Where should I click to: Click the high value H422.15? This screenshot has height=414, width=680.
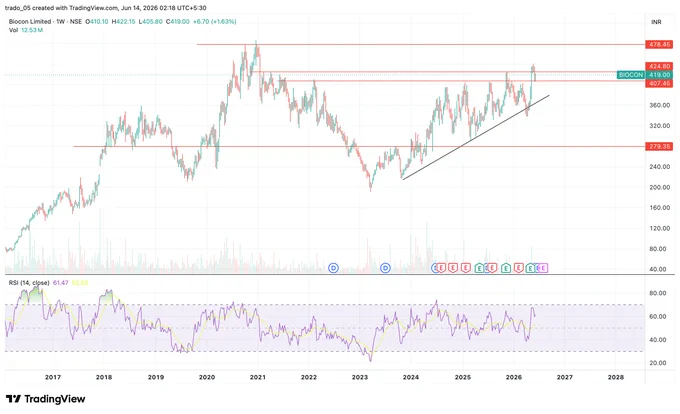click(x=123, y=21)
